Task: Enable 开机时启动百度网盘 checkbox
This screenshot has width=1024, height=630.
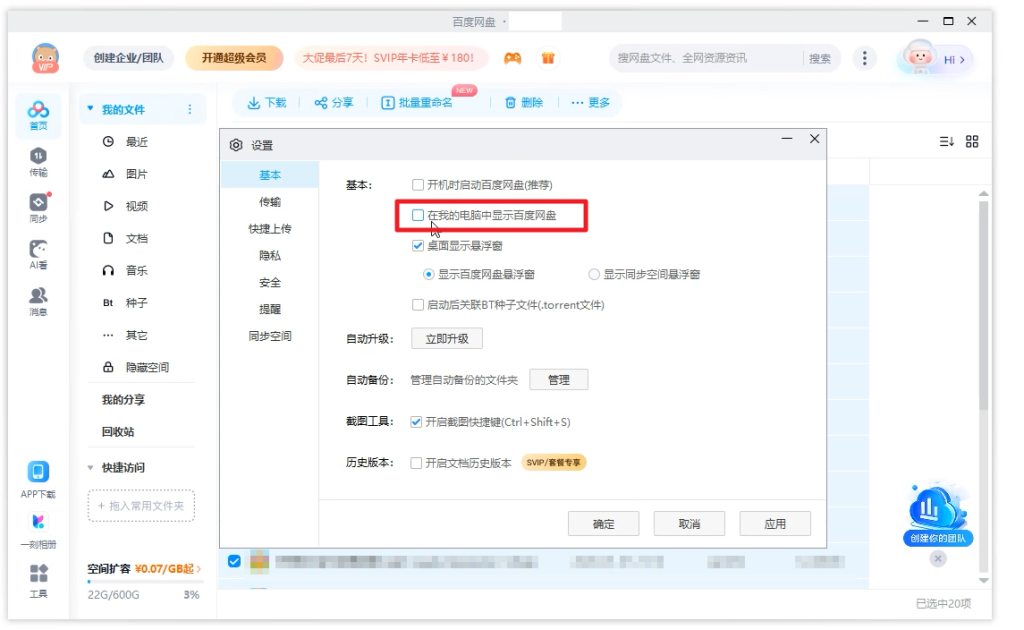Action: point(418,185)
